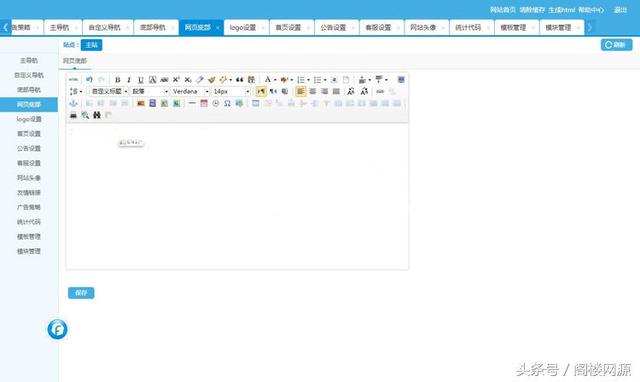Pick font color with A swatch
The width and height of the screenshot is (640, 382).
point(267,80)
